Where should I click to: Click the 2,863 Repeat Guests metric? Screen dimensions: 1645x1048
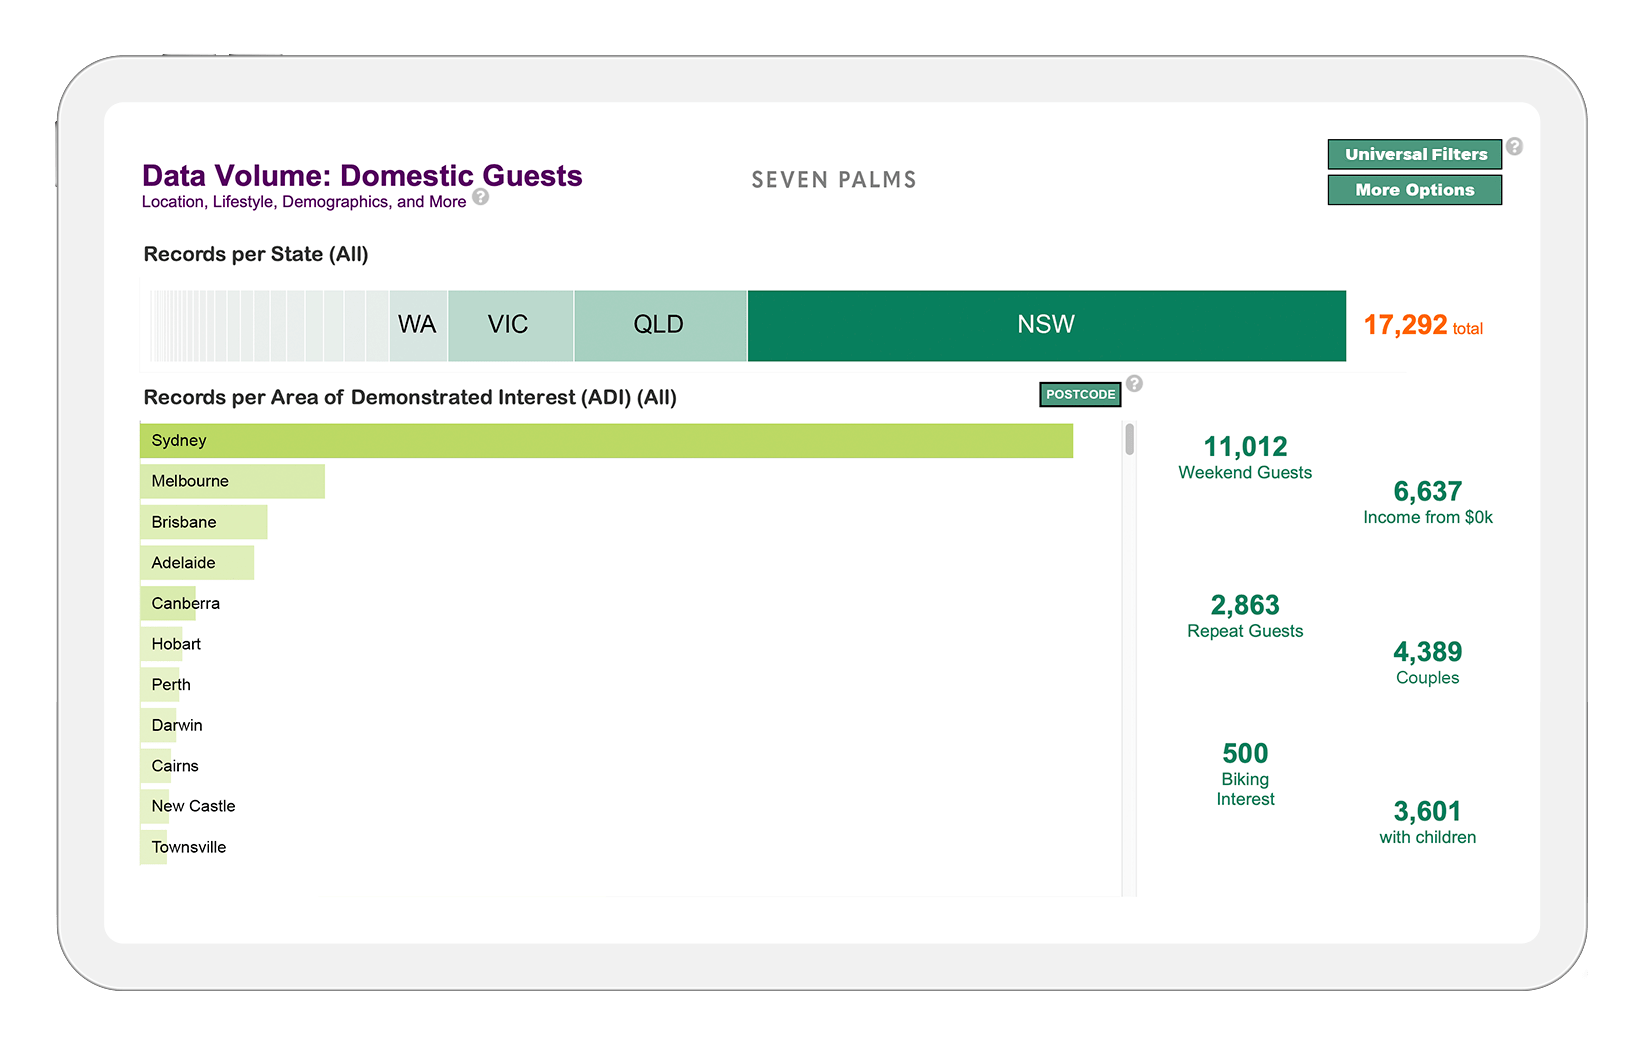click(1245, 616)
